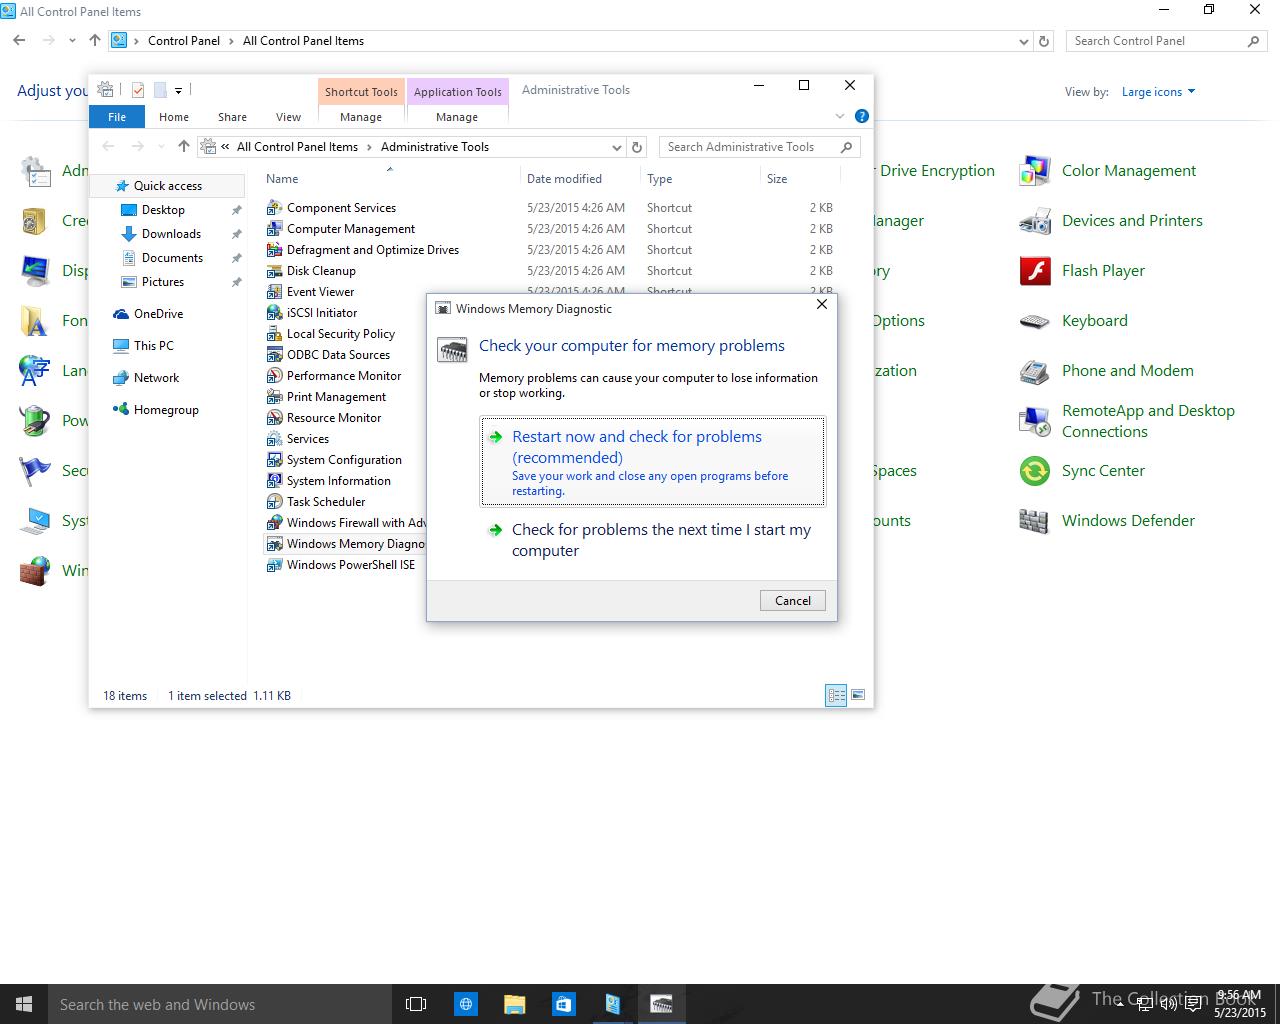The height and width of the screenshot is (1024, 1280).
Task: Select the Print Management icon
Action: pyautogui.click(x=274, y=397)
